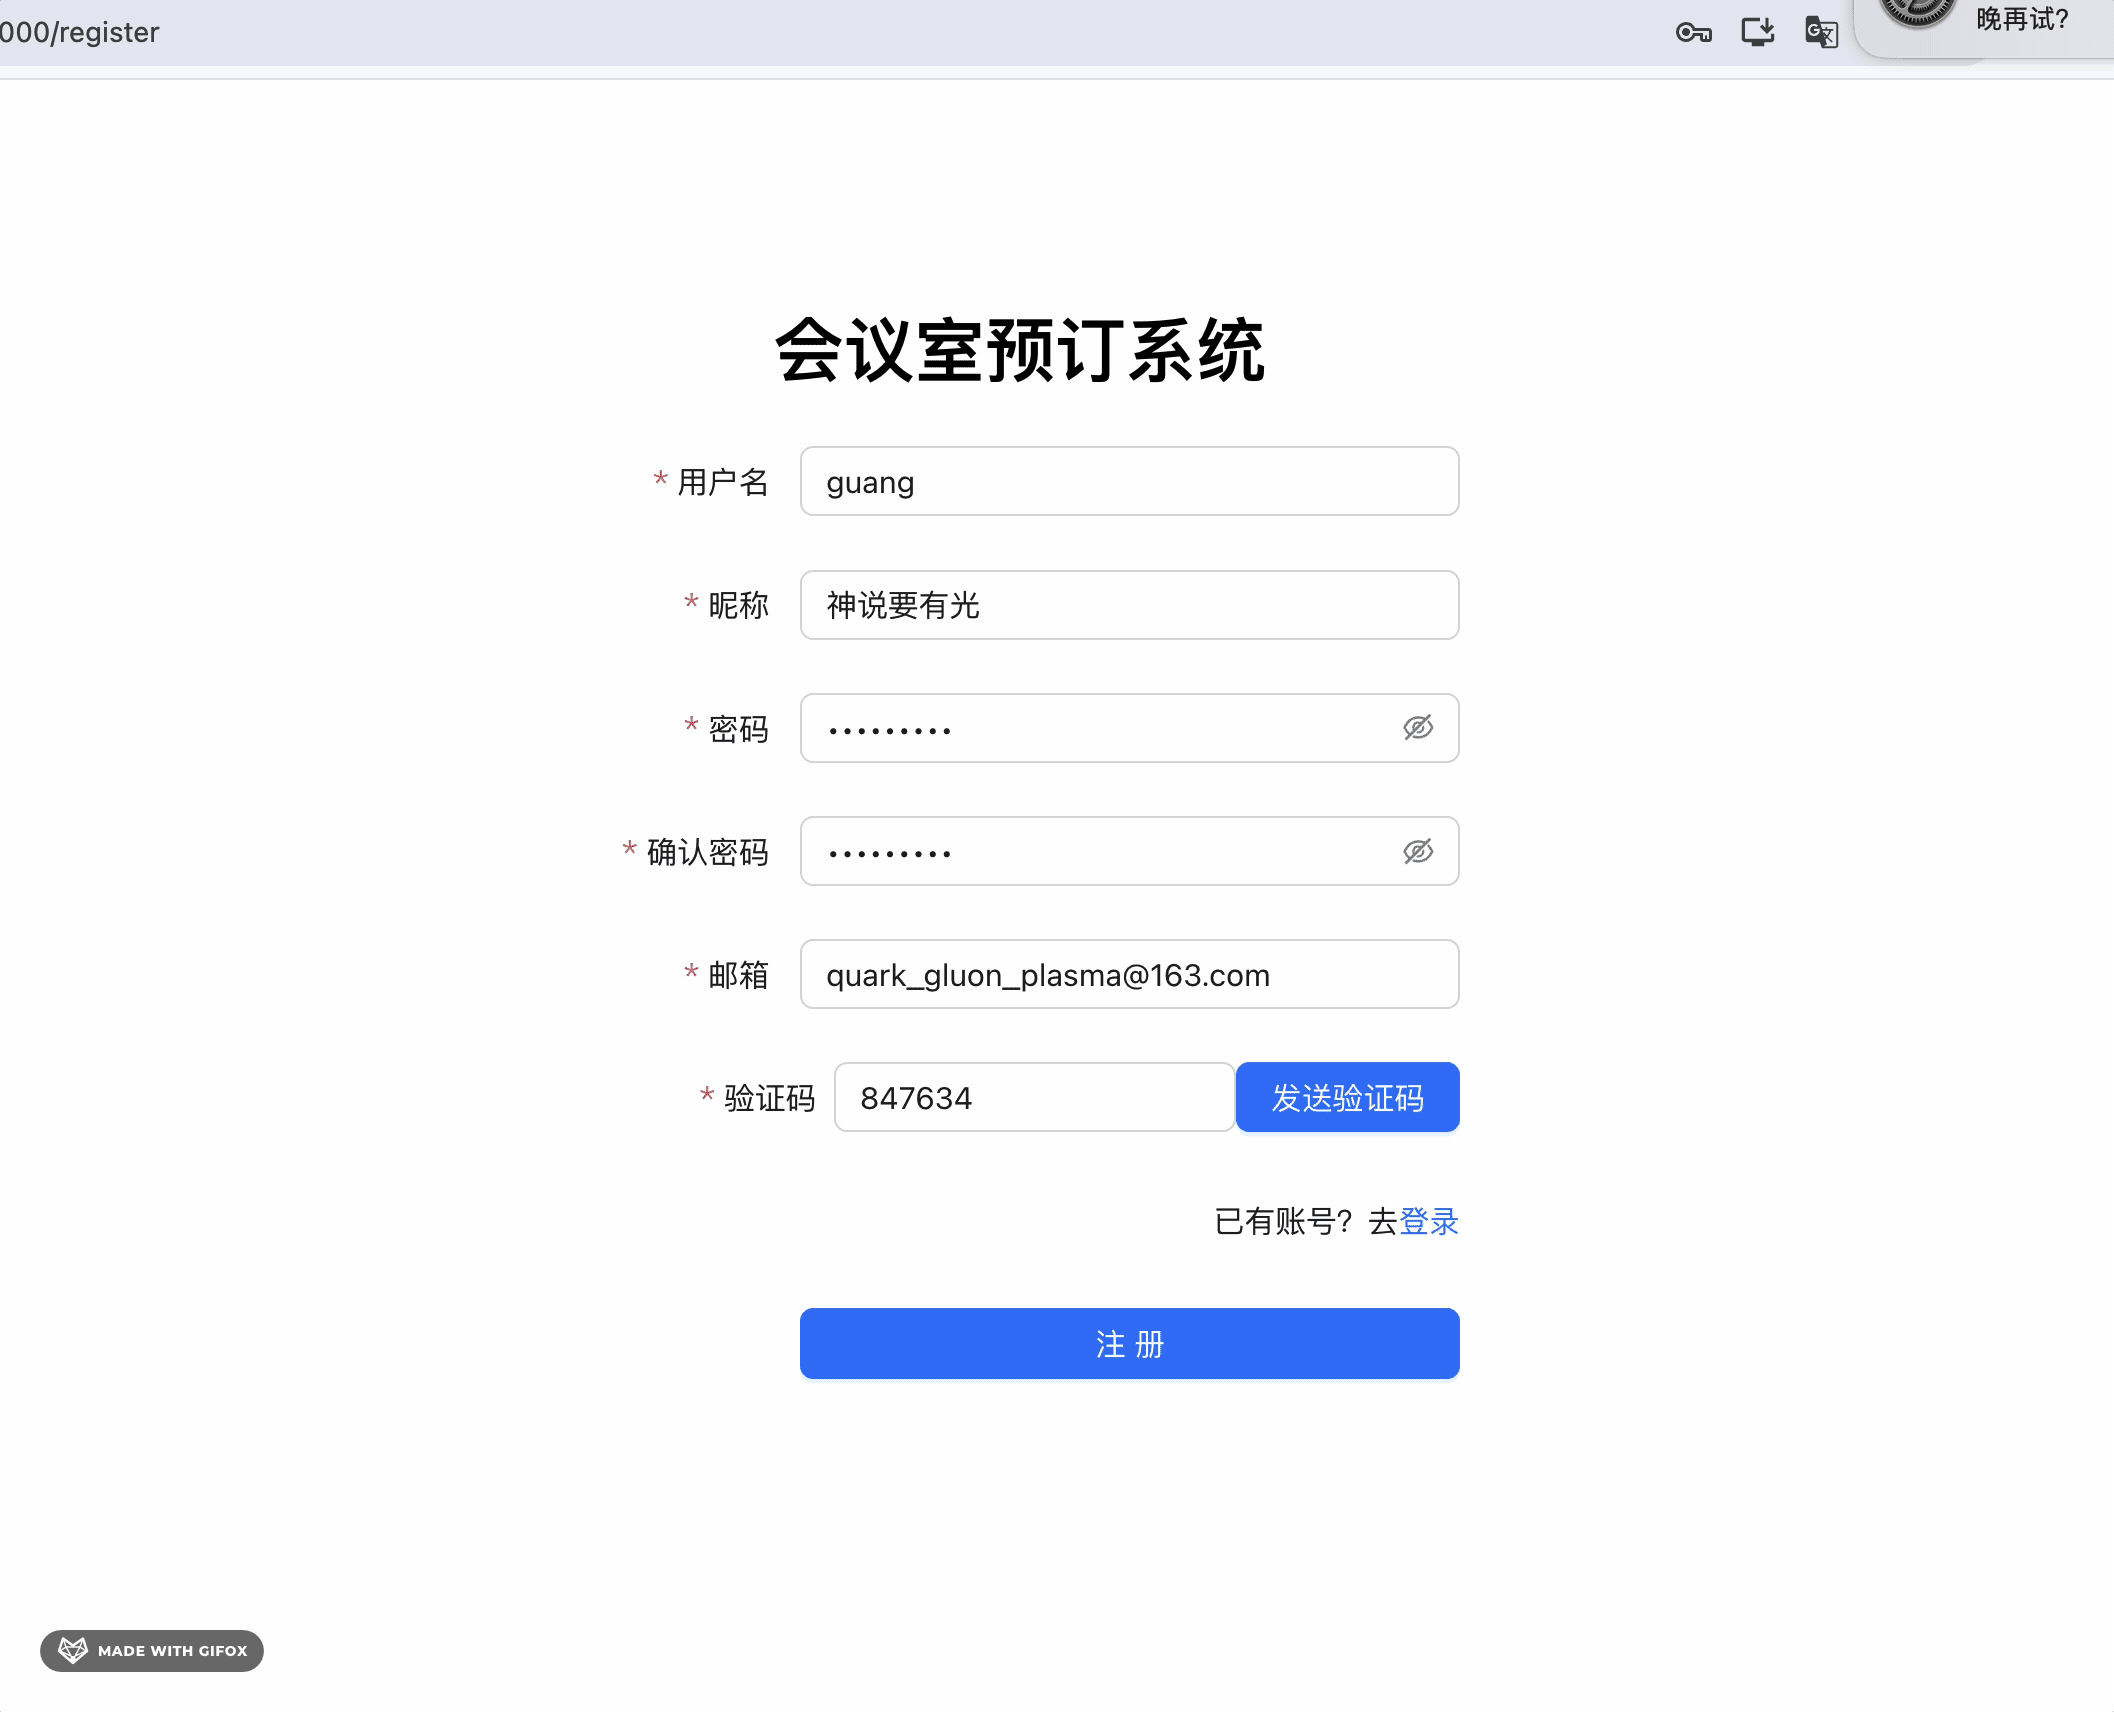Follow the 登录 link
Viewport: 2114px width, 1712px height.
pos(1428,1221)
